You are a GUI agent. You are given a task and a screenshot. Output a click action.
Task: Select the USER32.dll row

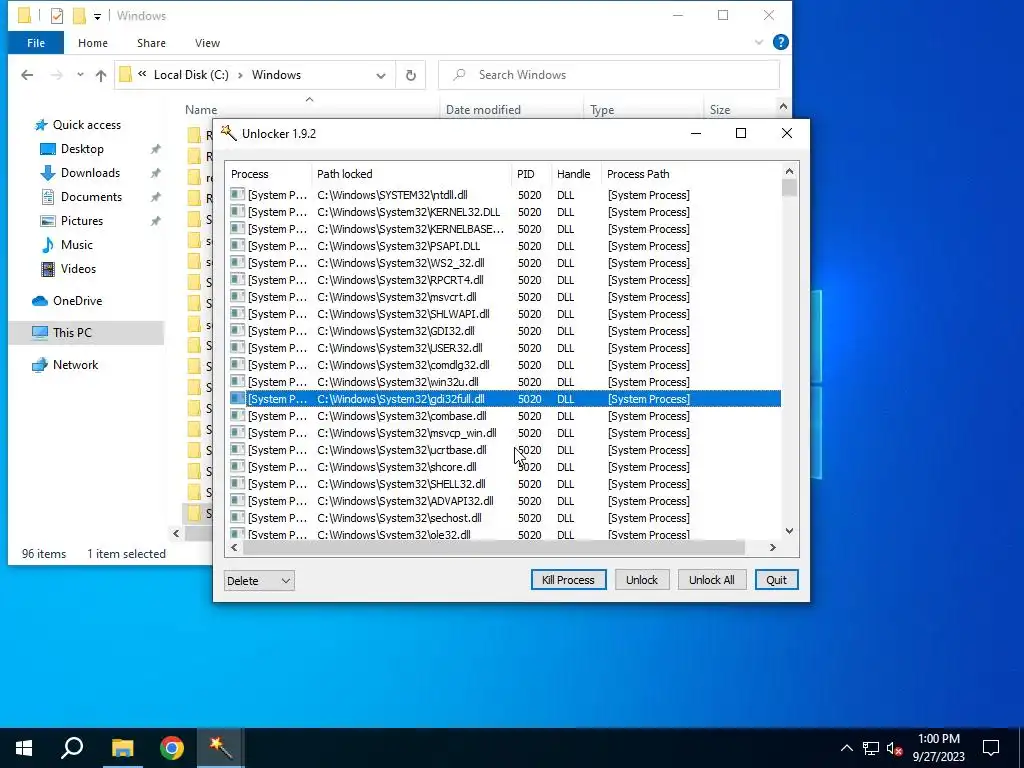point(505,347)
